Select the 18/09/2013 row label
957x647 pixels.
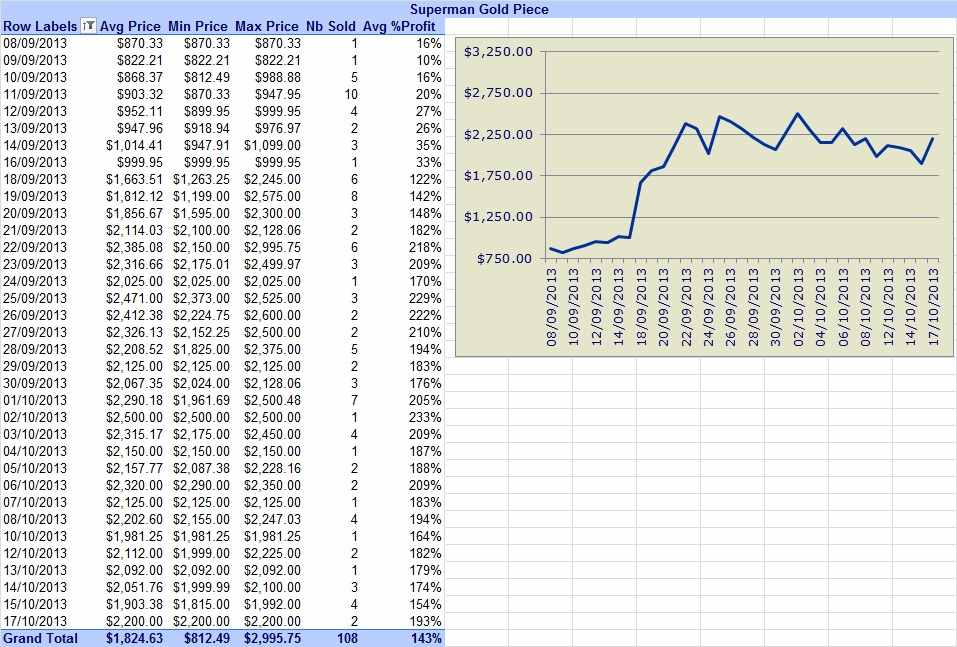[35, 179]
